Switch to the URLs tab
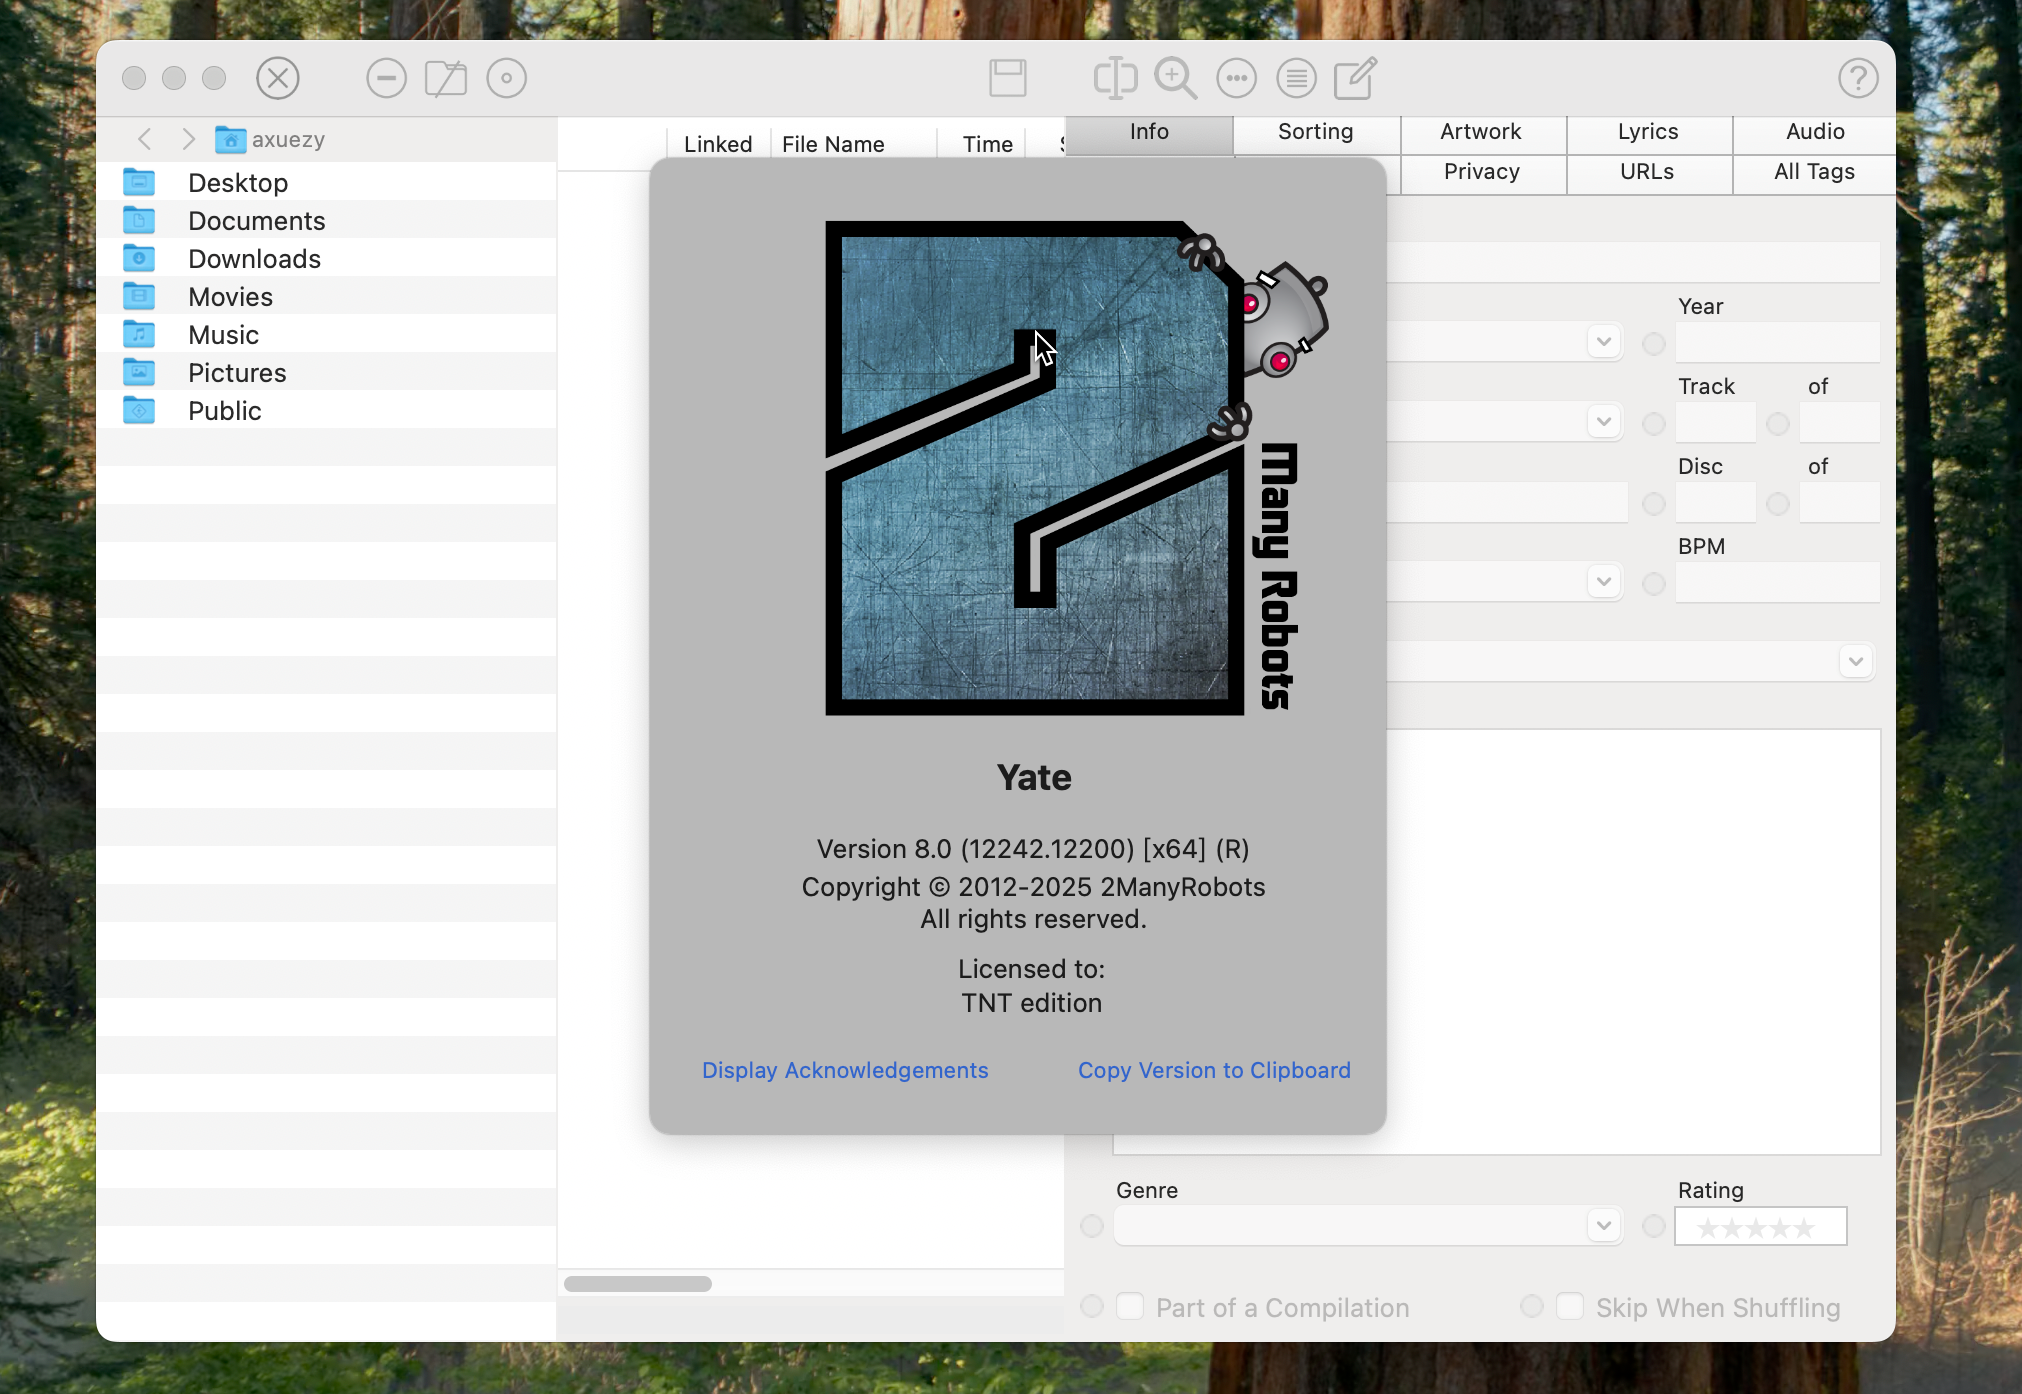The image size is (2022, 1394). [1649, 174]
